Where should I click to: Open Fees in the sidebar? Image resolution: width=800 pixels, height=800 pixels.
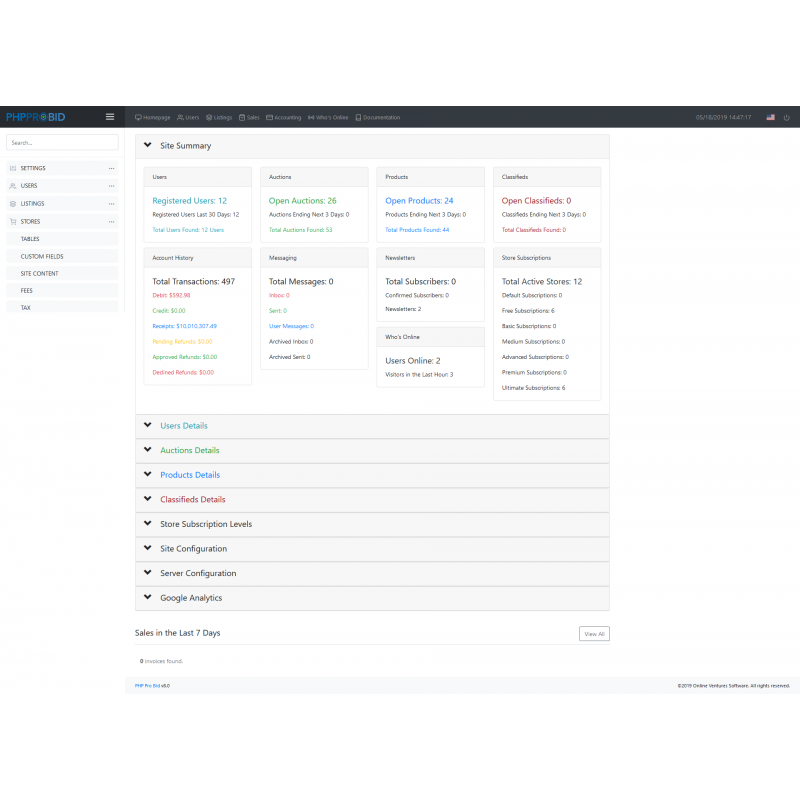[x=62, y=290]
